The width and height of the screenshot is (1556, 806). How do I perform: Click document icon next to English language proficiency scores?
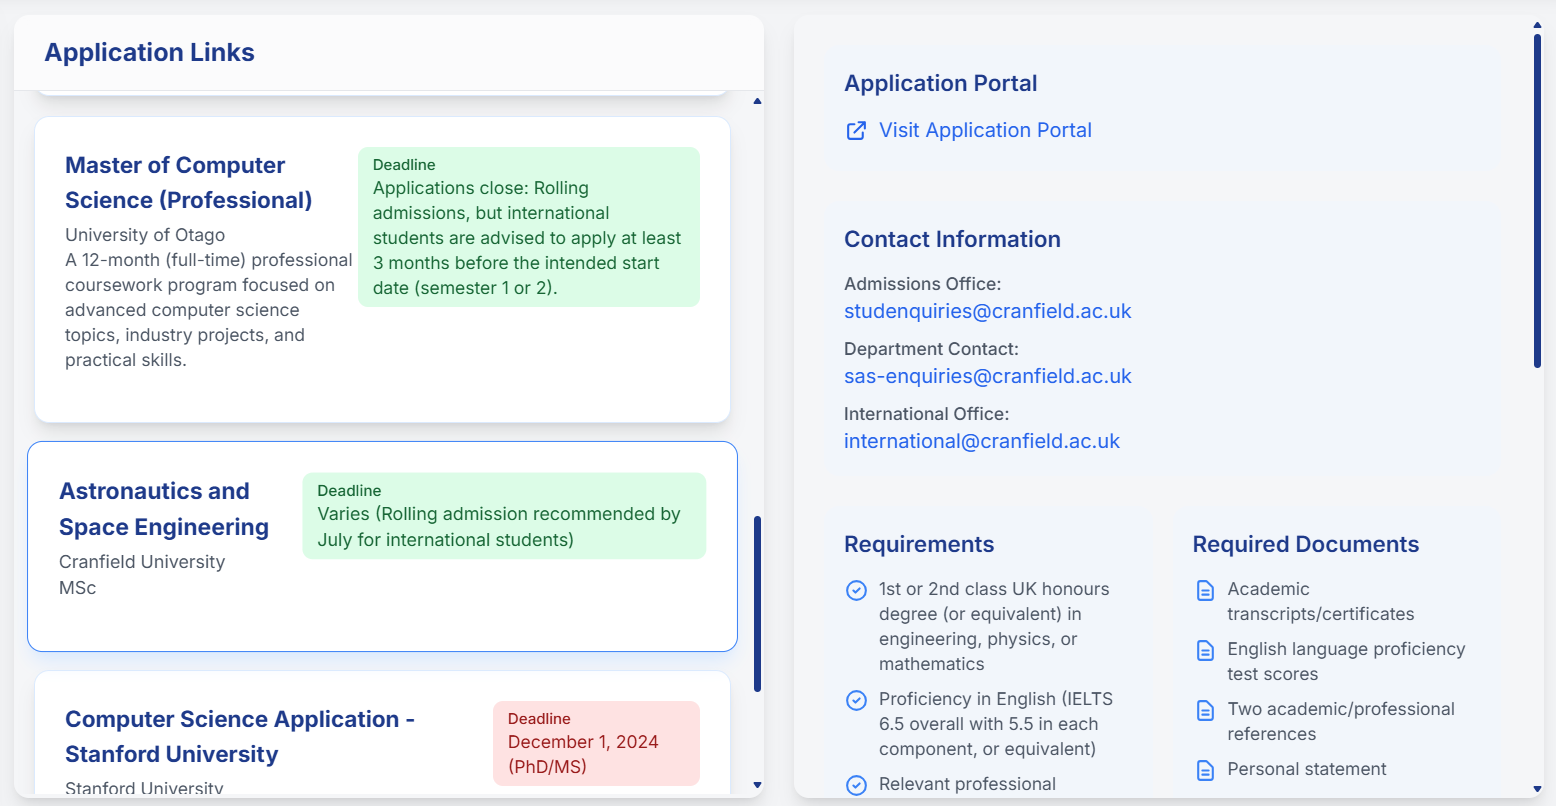pos(1205,650)
